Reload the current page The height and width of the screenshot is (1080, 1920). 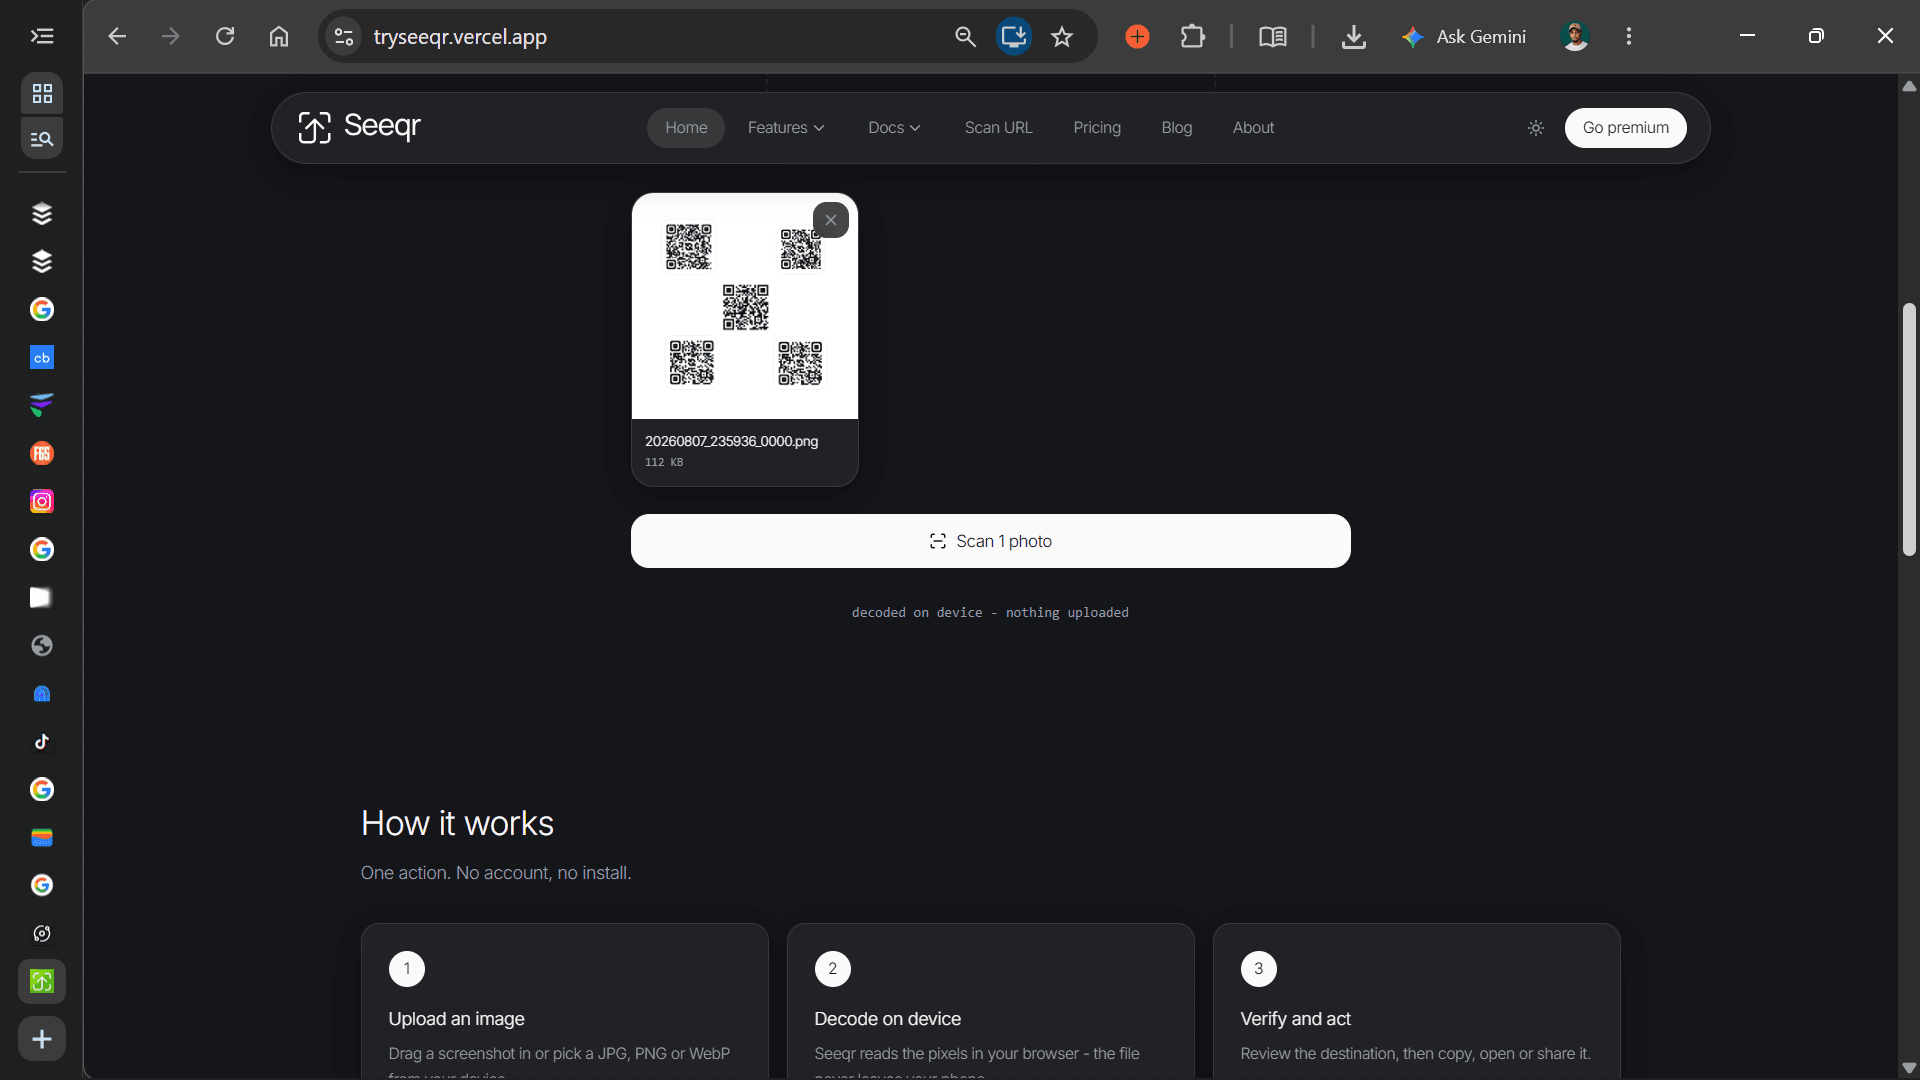(225, 37)
